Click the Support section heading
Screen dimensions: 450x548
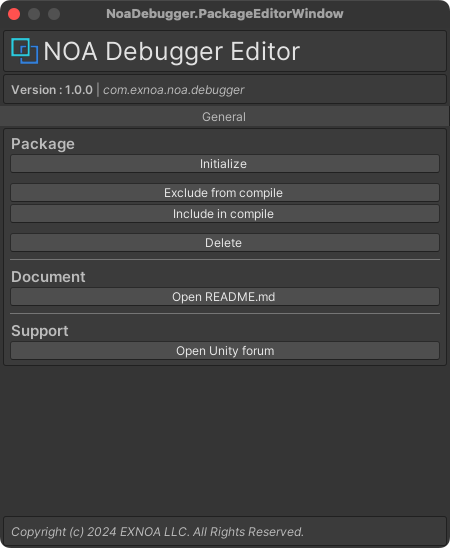tap(40, 331)
